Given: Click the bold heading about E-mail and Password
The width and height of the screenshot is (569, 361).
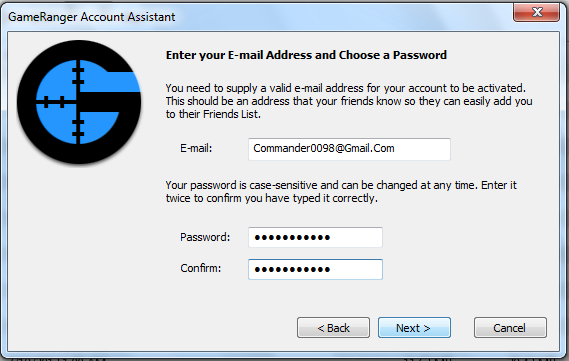Looking at the screenshot, I should pos(306,55).
